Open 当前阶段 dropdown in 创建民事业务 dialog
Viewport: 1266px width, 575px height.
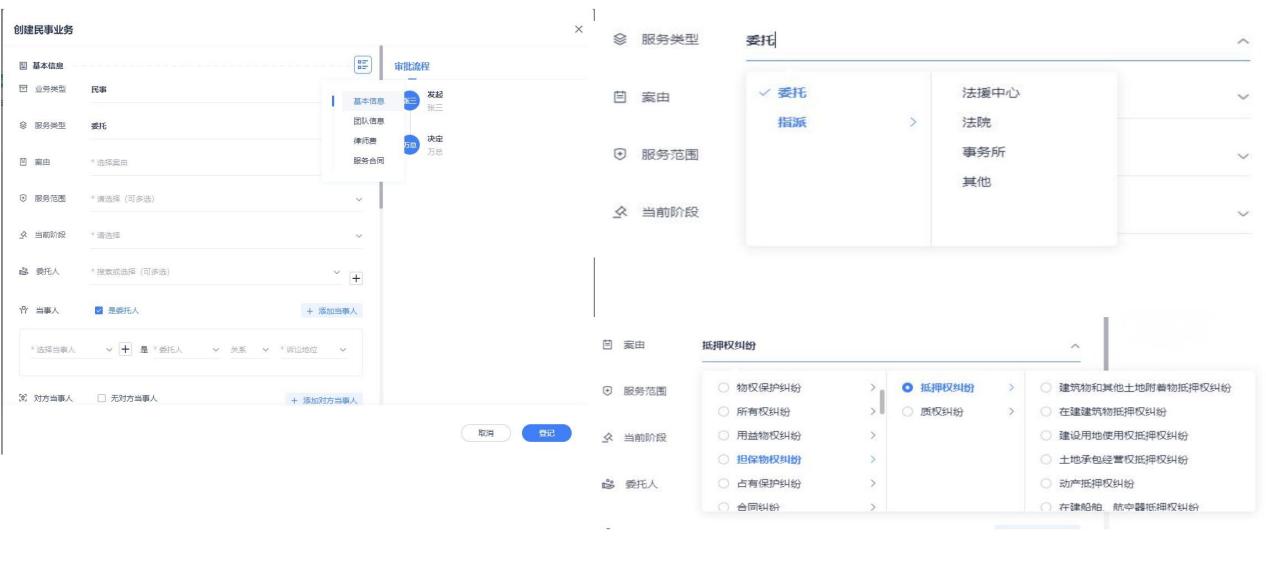coord(358,236)
